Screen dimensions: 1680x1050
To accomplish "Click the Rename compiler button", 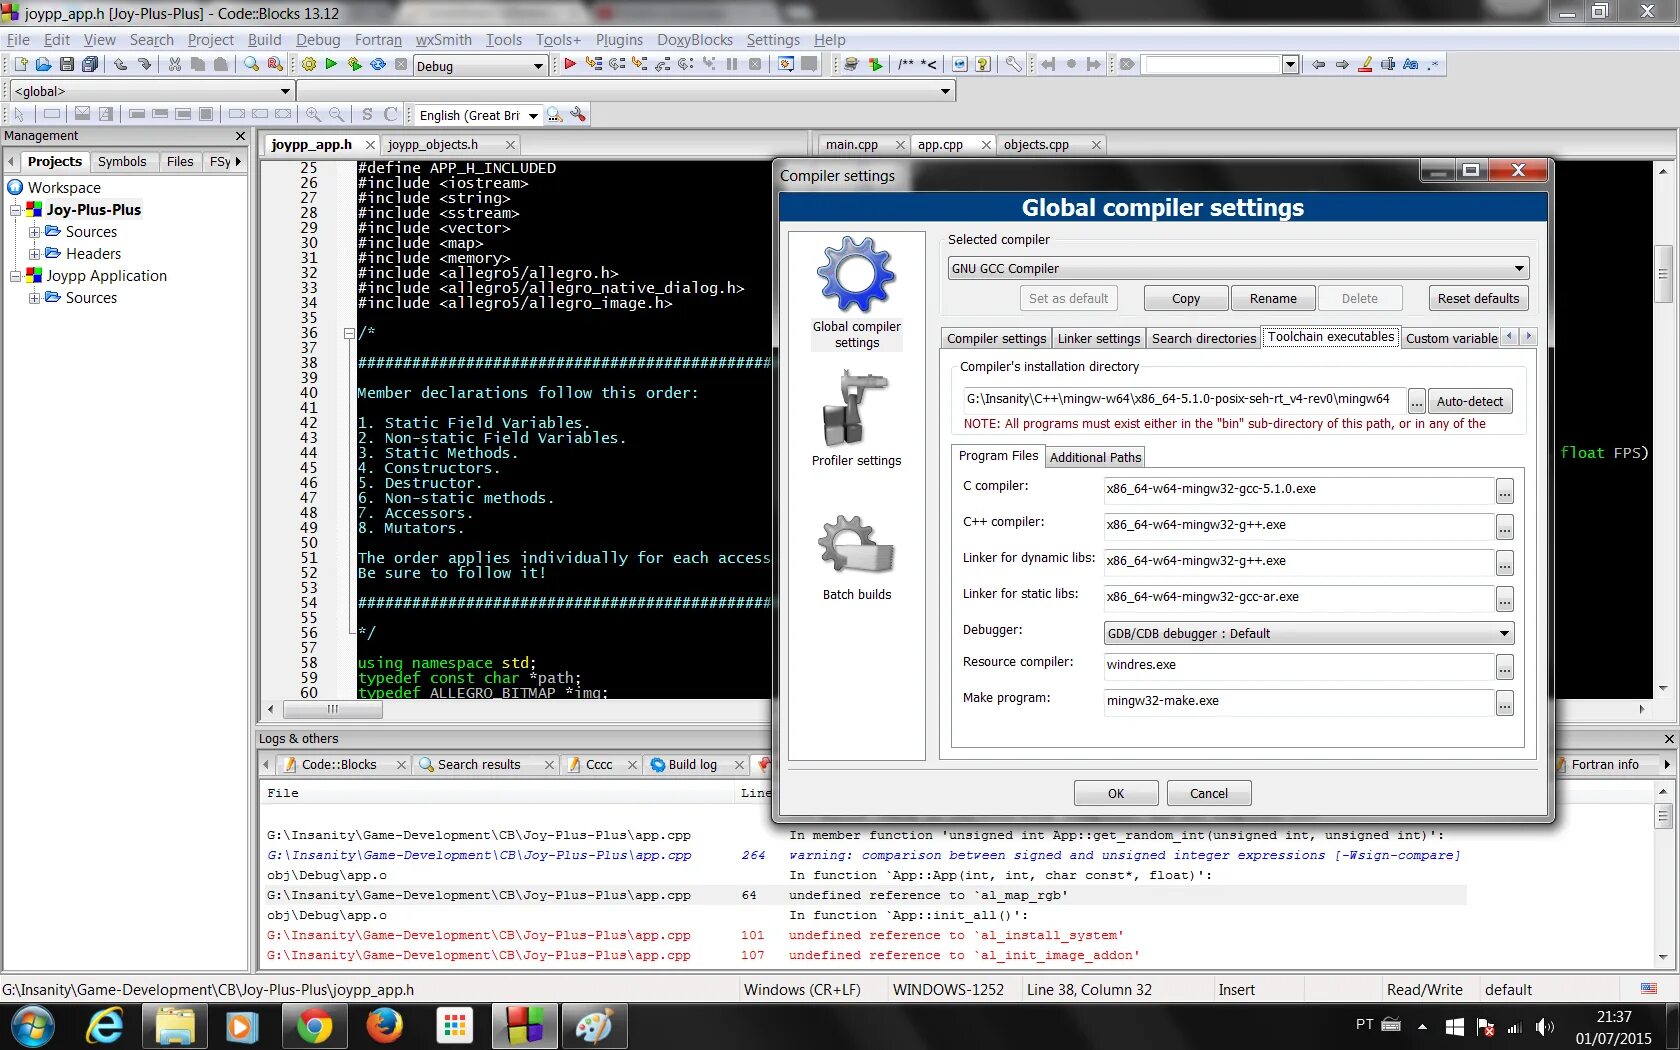I will pyautogui.click(x=1272, y=298).
